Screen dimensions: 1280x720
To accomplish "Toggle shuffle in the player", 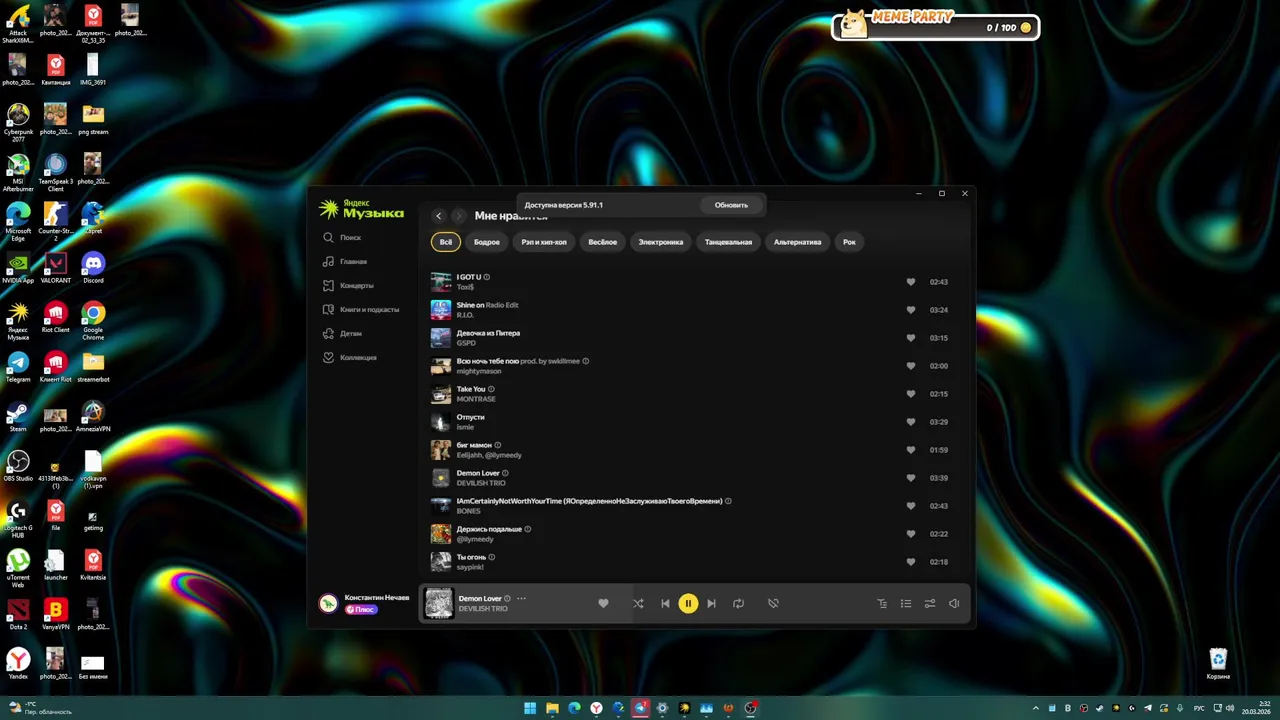I will [x=638, y=603].
